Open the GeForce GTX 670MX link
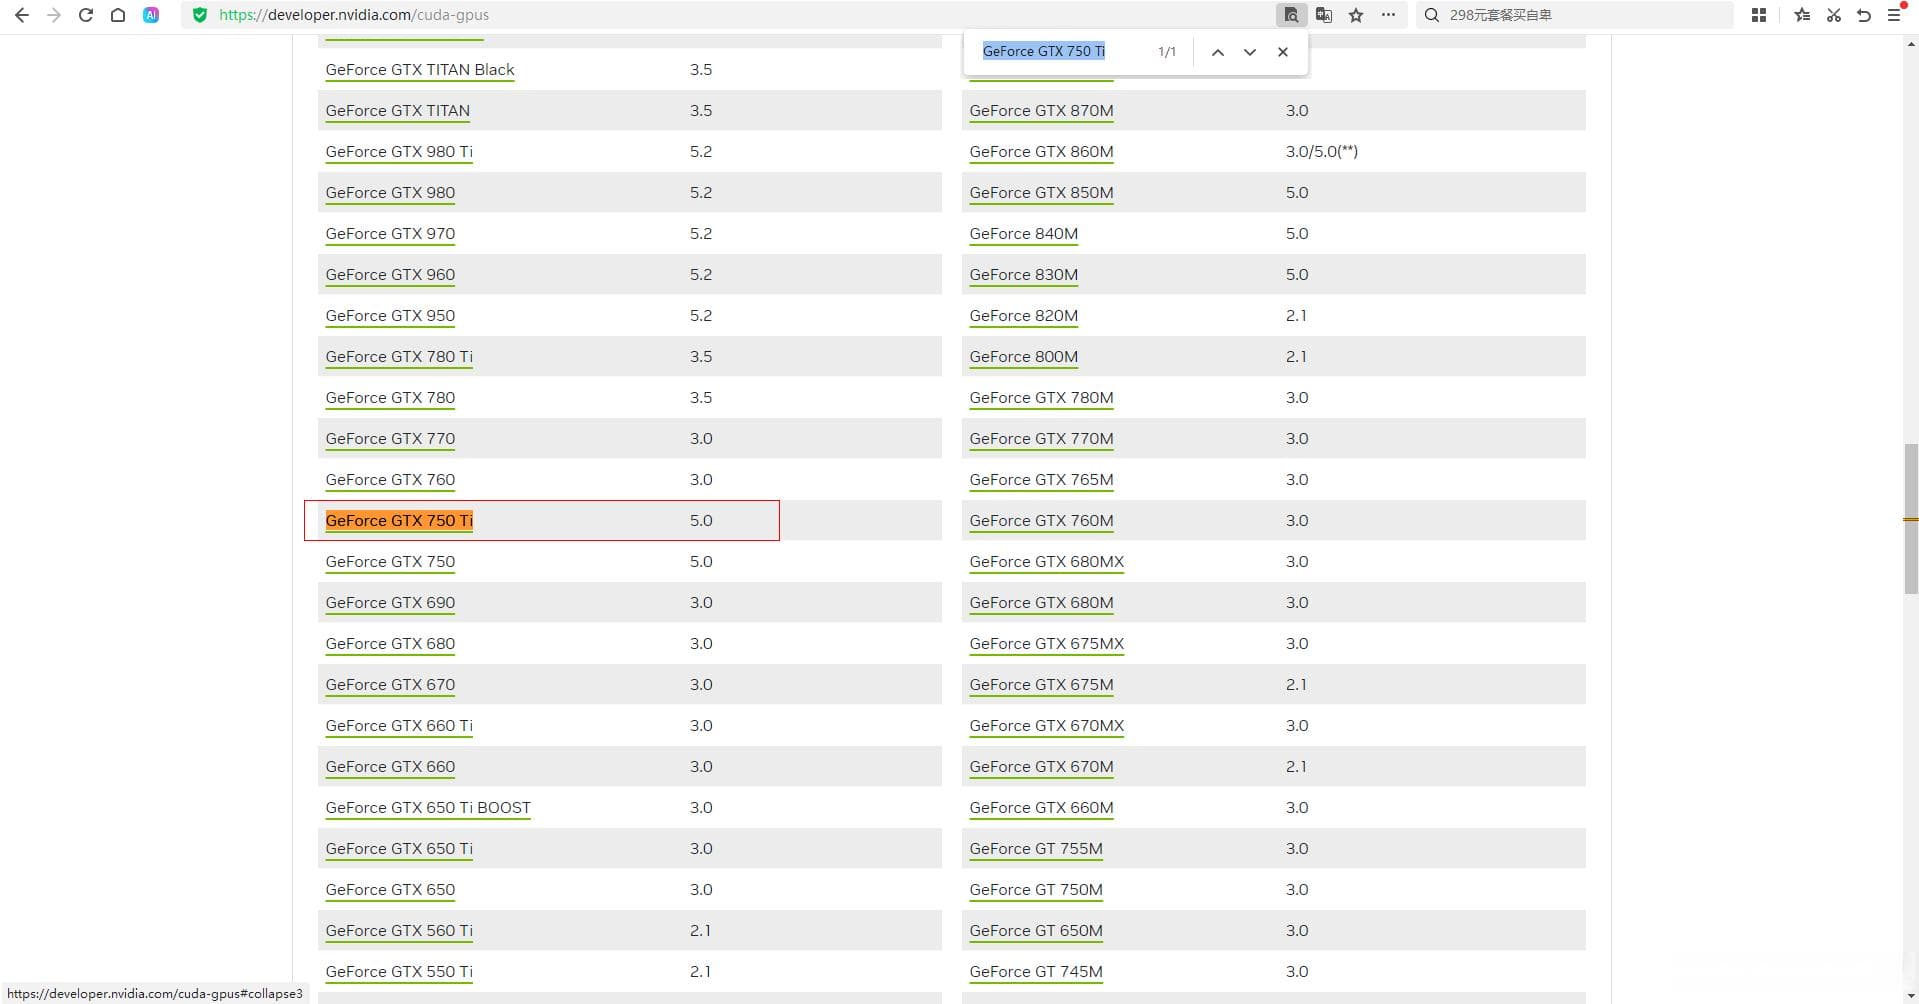Image resolution: width=1919 pixels, height=1004 pixels. 1047,725
